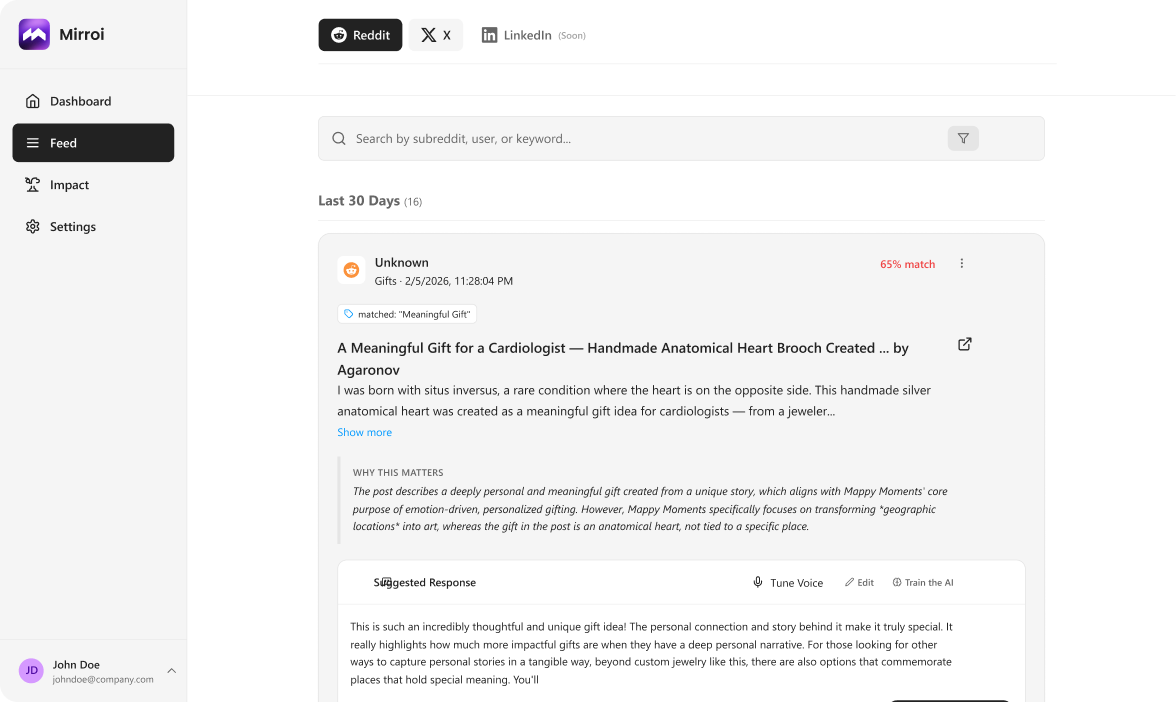This screenshot has width=1176, height=702.
Task: Click the search magnifier icon
Action: coord(339,139)
